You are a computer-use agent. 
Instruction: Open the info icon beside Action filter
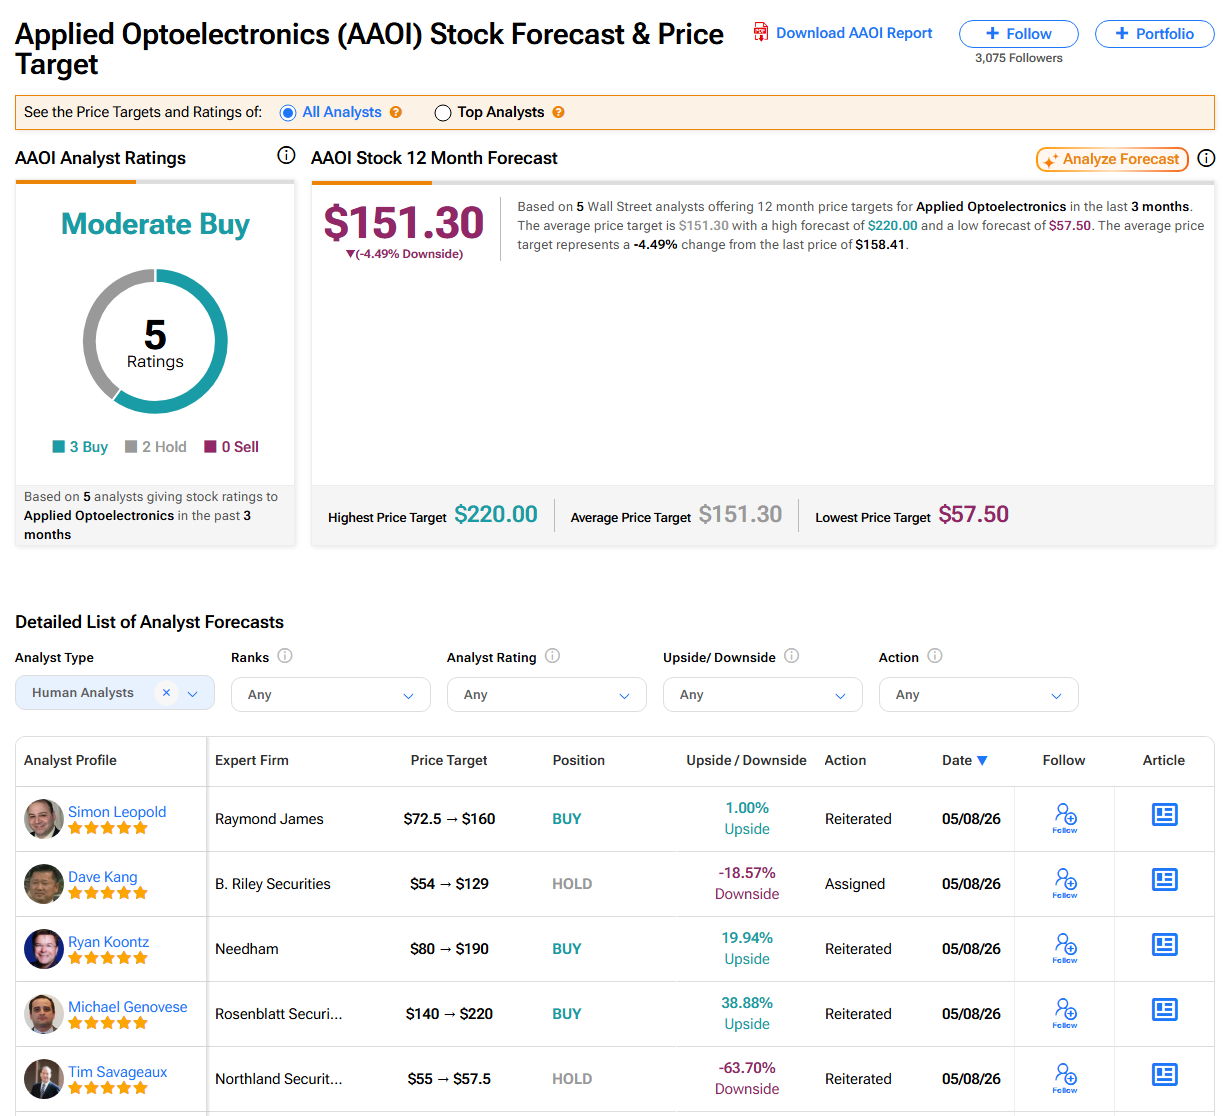tap(935, 656)
